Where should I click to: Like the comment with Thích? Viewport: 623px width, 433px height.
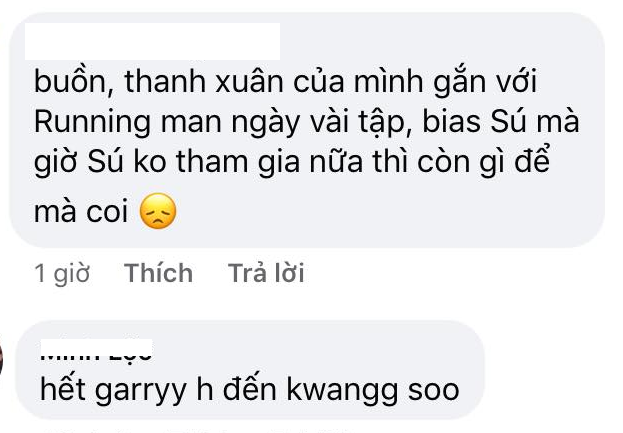[x=159, y=273]
